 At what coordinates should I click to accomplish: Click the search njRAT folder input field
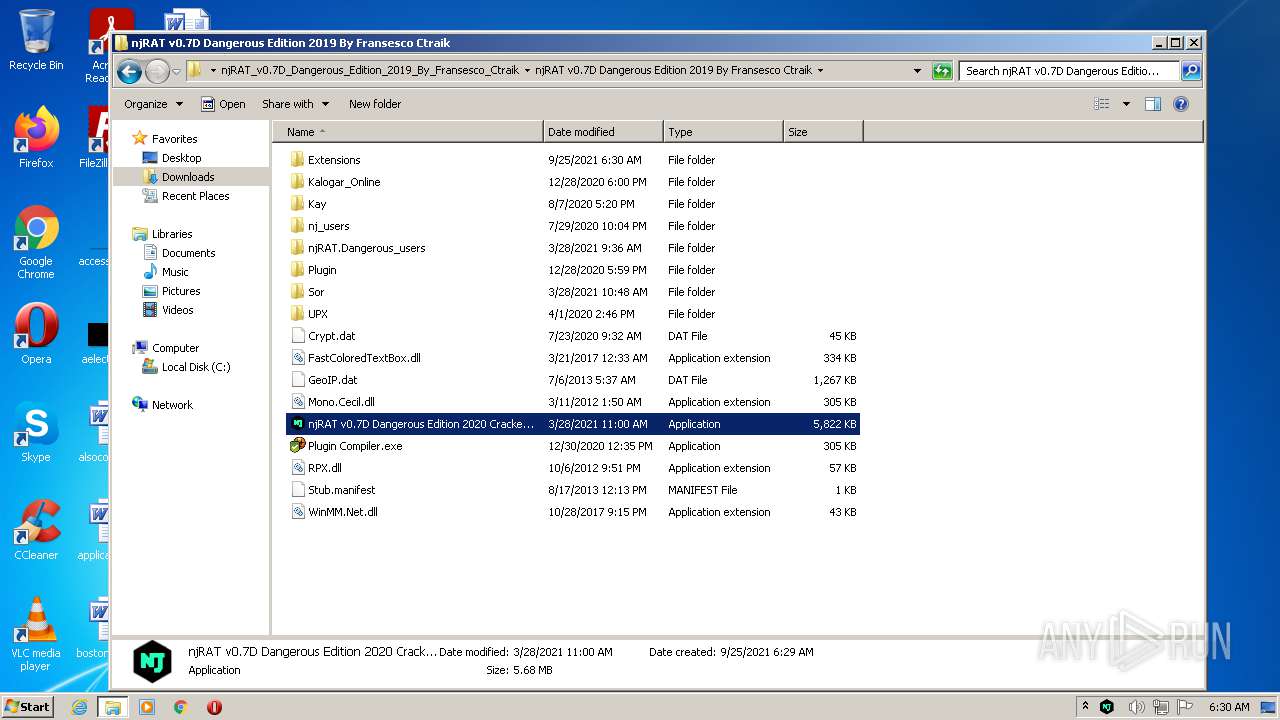[x=1068, y=71]
